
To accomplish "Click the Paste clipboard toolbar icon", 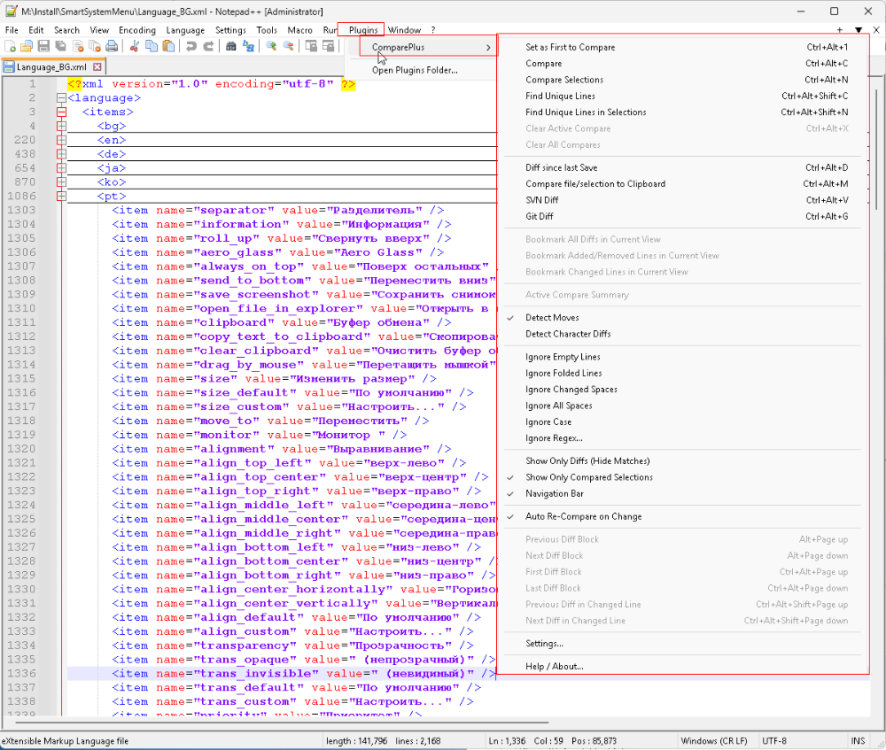I will click(x=168, y=46).
